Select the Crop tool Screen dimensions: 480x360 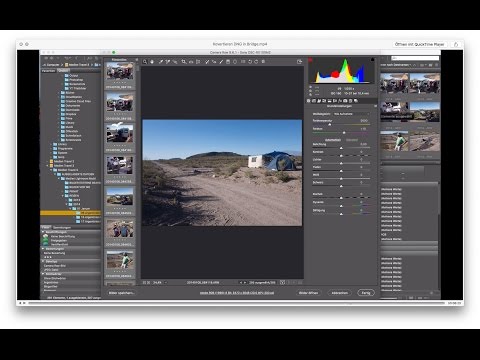tap(184, 62)
